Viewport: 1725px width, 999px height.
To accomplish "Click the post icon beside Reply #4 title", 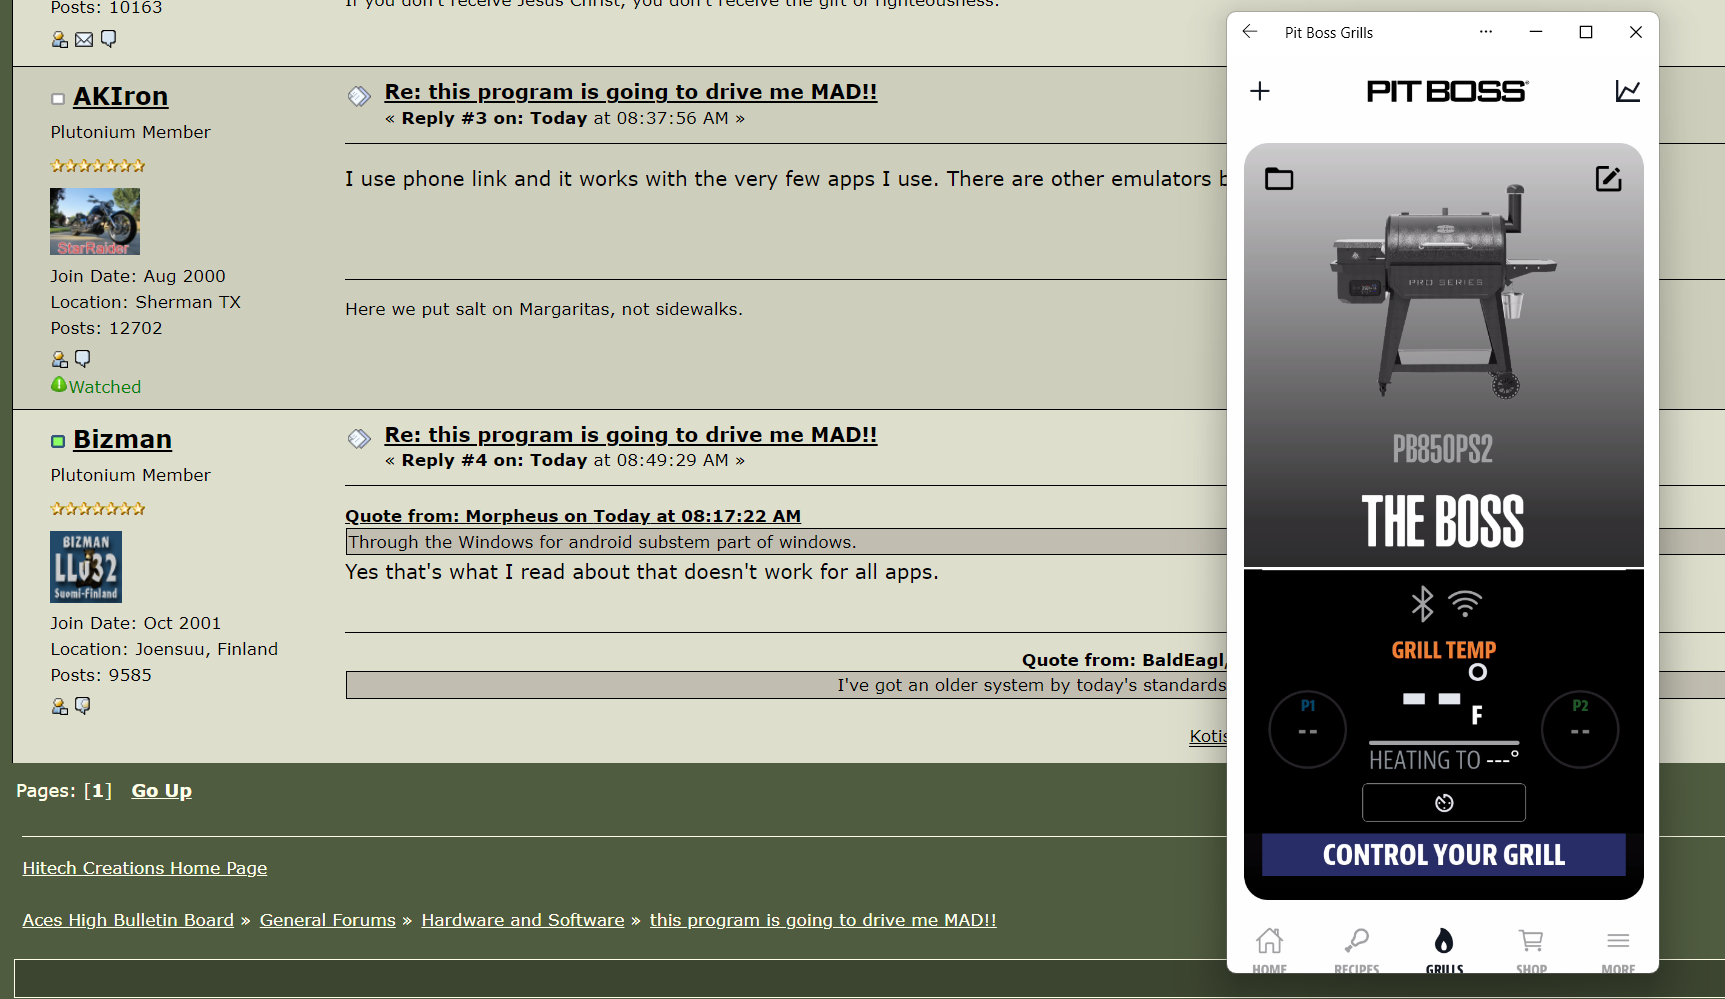I will click(x=359, y=439).
